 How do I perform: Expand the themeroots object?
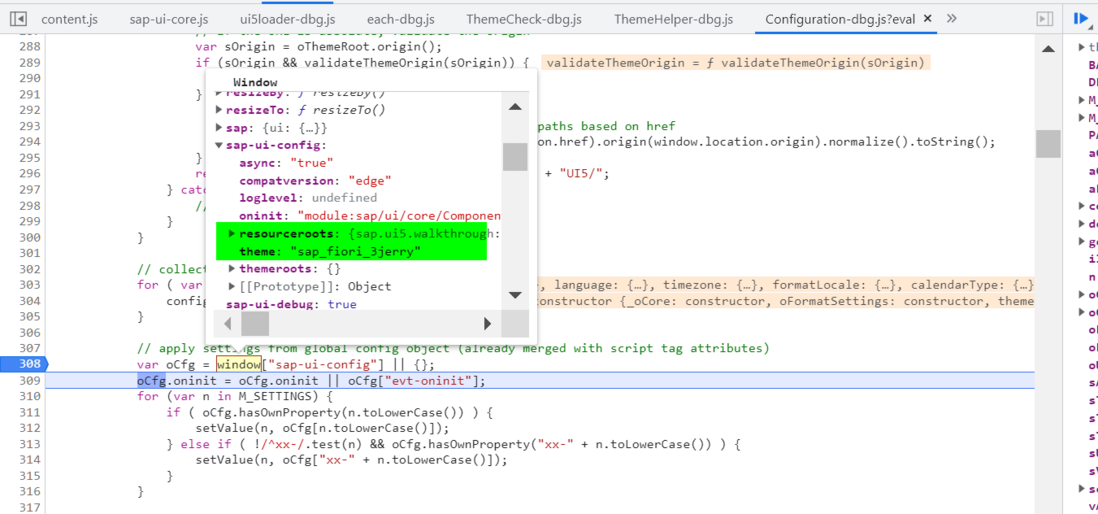tap(233, 269)
